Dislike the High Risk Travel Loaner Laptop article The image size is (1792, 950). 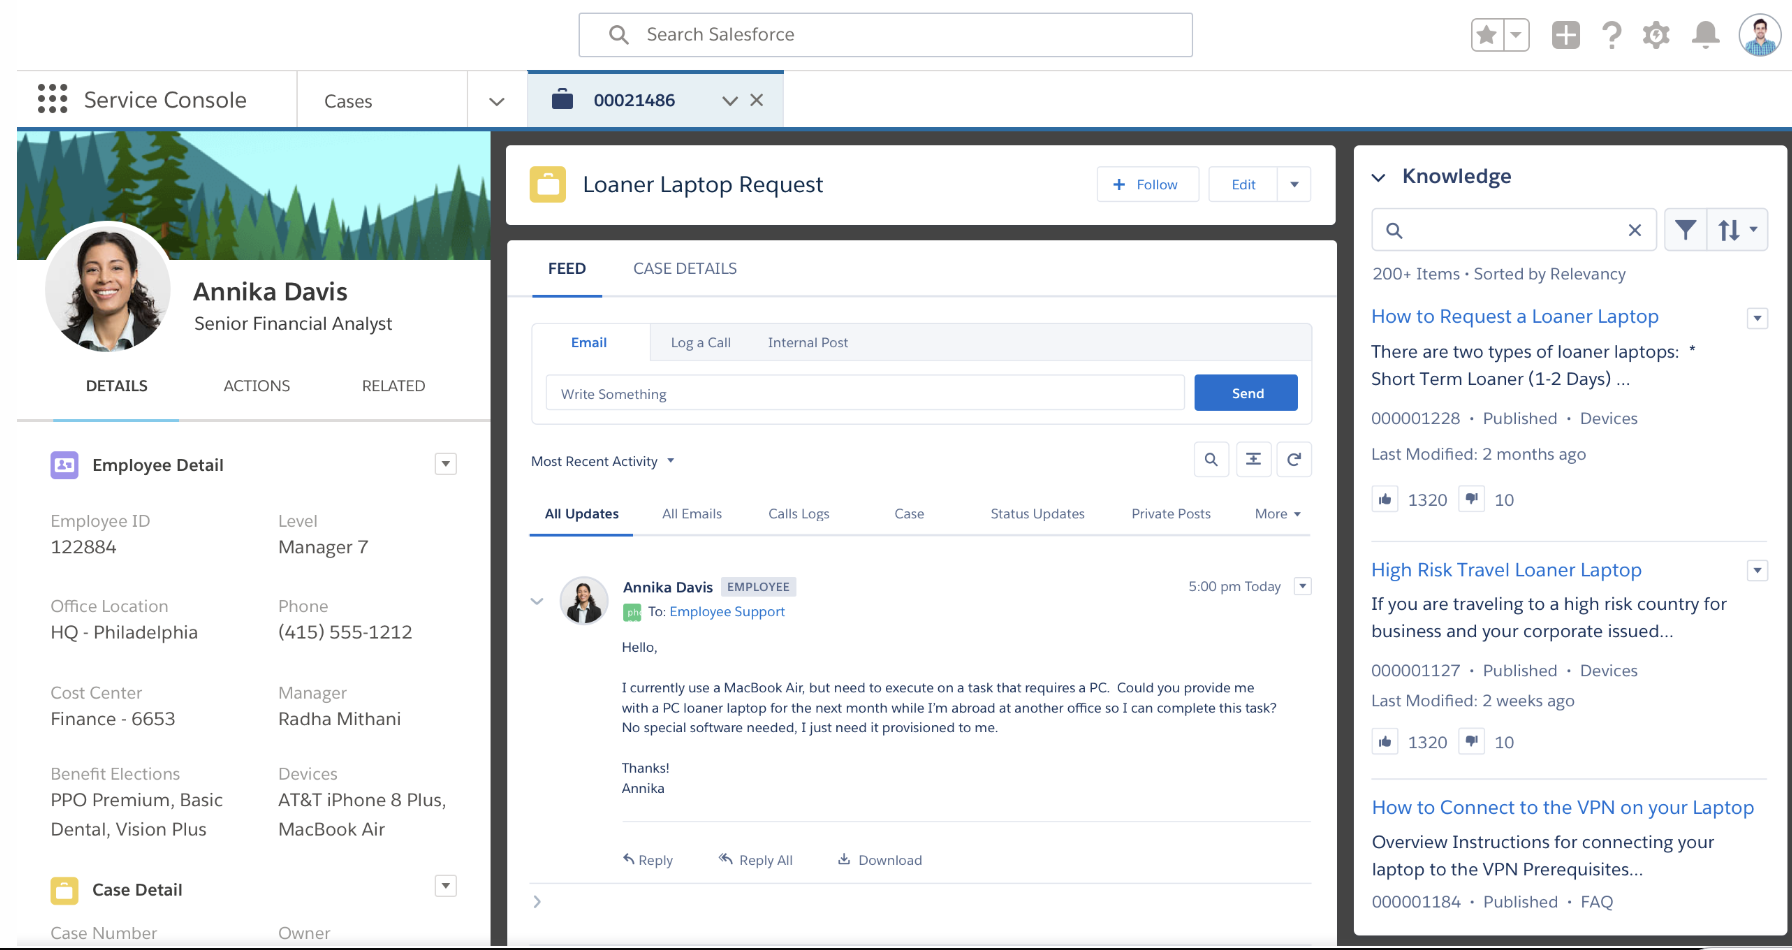(x=1471, y=741)
